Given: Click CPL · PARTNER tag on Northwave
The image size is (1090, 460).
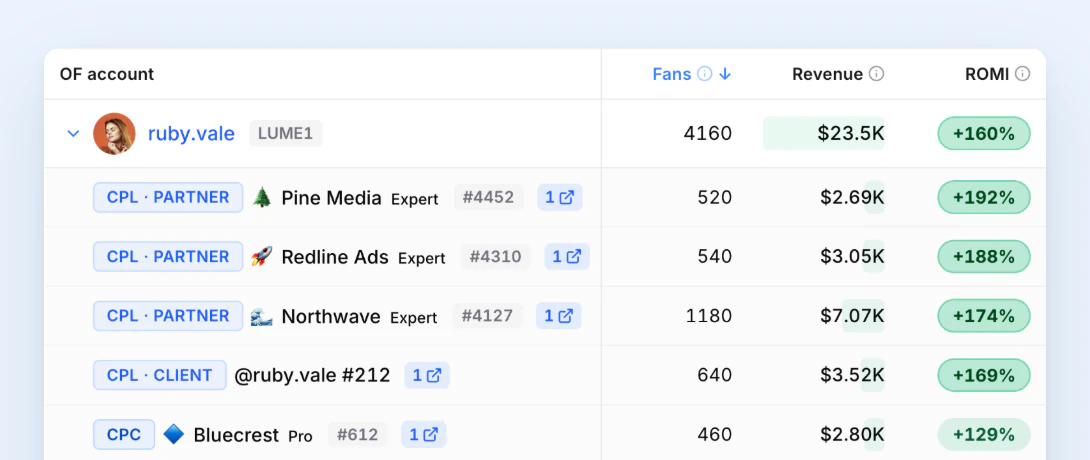Looking at the screenshot, I should pyautogui.click(x=168, y=316).
